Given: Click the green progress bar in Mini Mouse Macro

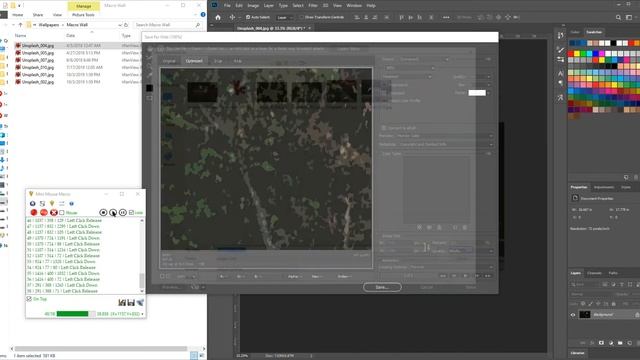Looking at the screenshot, I should (76, 313).
